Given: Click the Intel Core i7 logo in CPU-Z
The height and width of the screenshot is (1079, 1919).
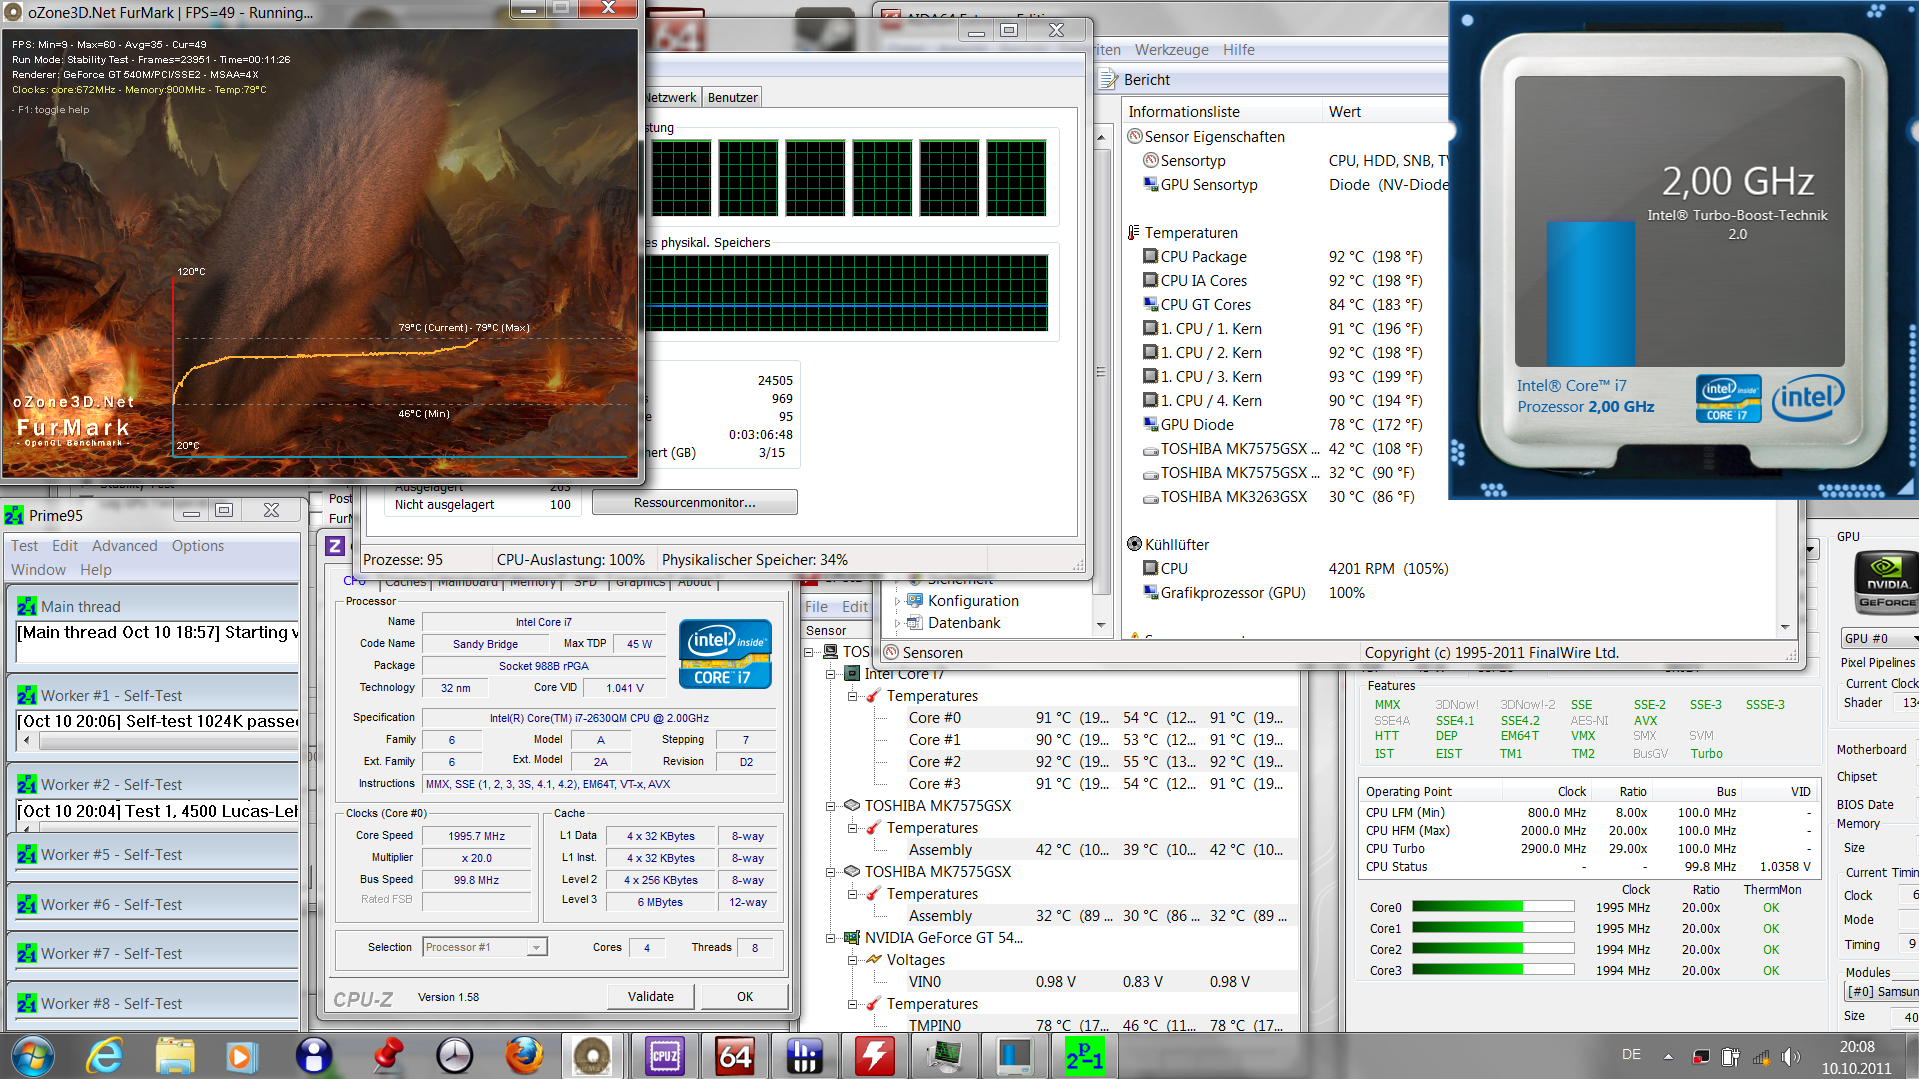Looking at the screenshot, I should click(725, 654).
